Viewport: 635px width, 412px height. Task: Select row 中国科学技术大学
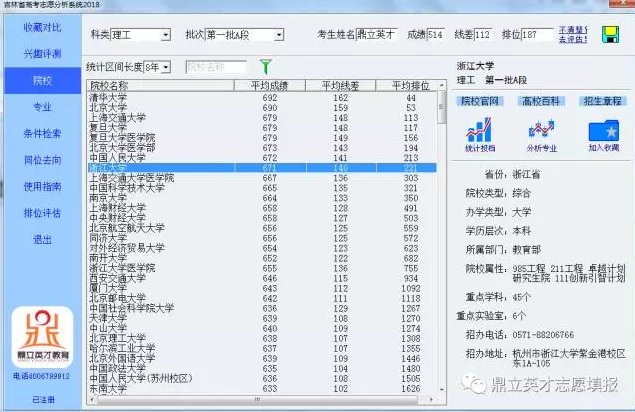tap(262, 188)
